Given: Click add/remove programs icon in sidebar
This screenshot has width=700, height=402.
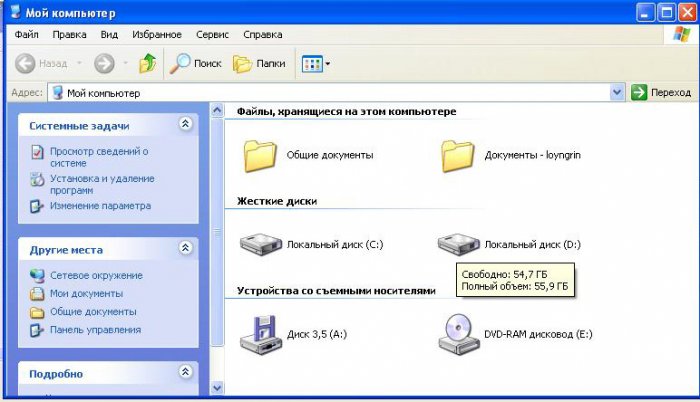Looking at the screenshot, I should (37, 179).
